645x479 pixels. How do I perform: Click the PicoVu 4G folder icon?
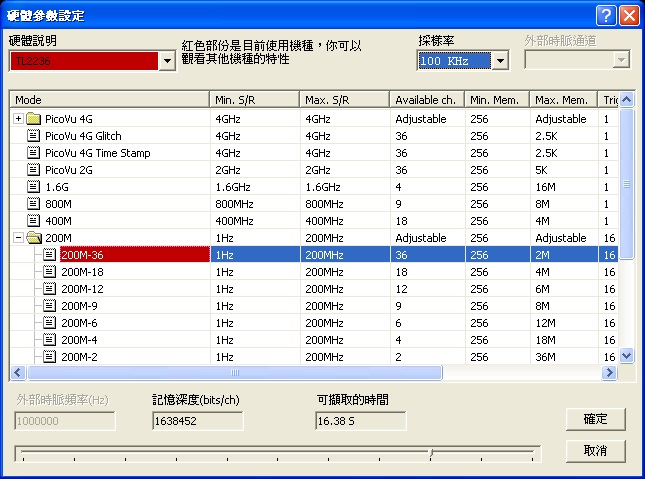33,119
